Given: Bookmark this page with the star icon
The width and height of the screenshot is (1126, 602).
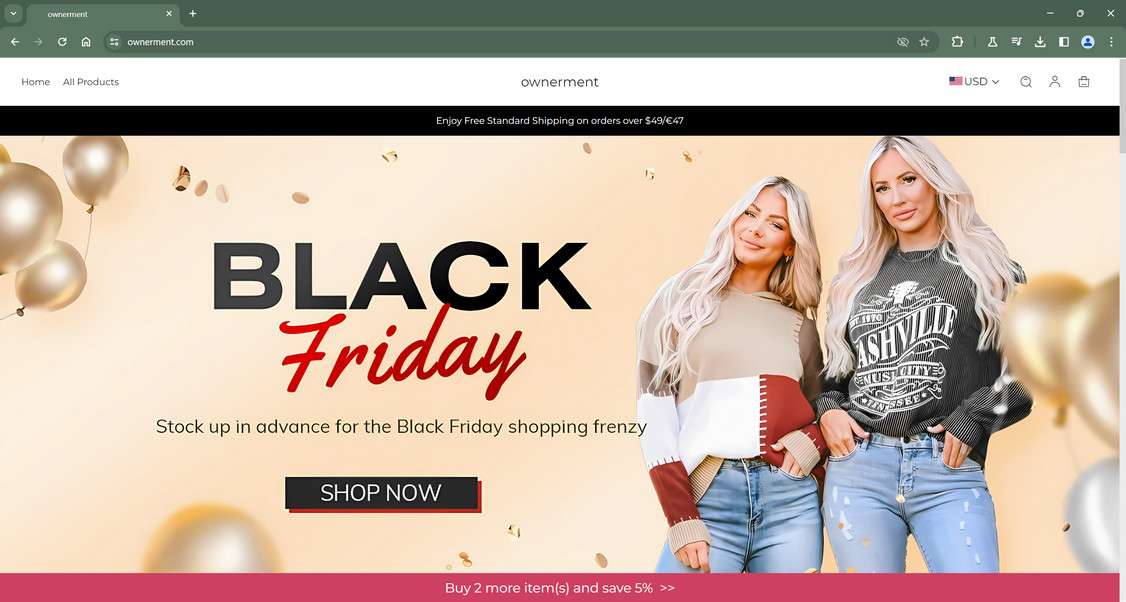Looking at the screenshot, I should 924,42.
